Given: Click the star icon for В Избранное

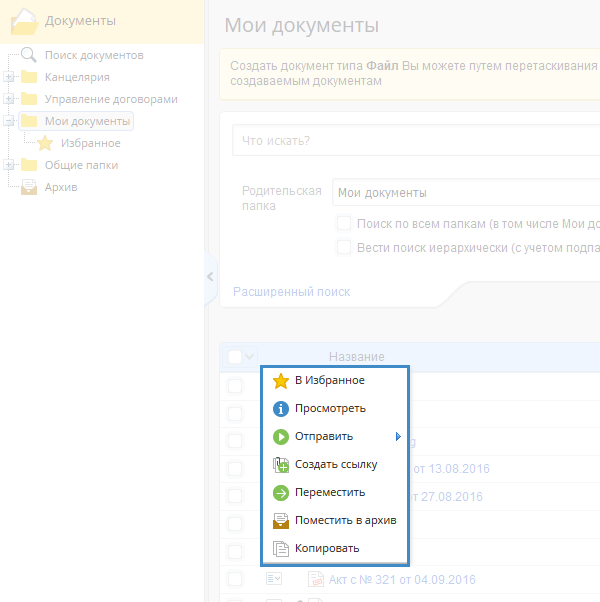Looking at the screenshot, I should click(x=281, y=381).
